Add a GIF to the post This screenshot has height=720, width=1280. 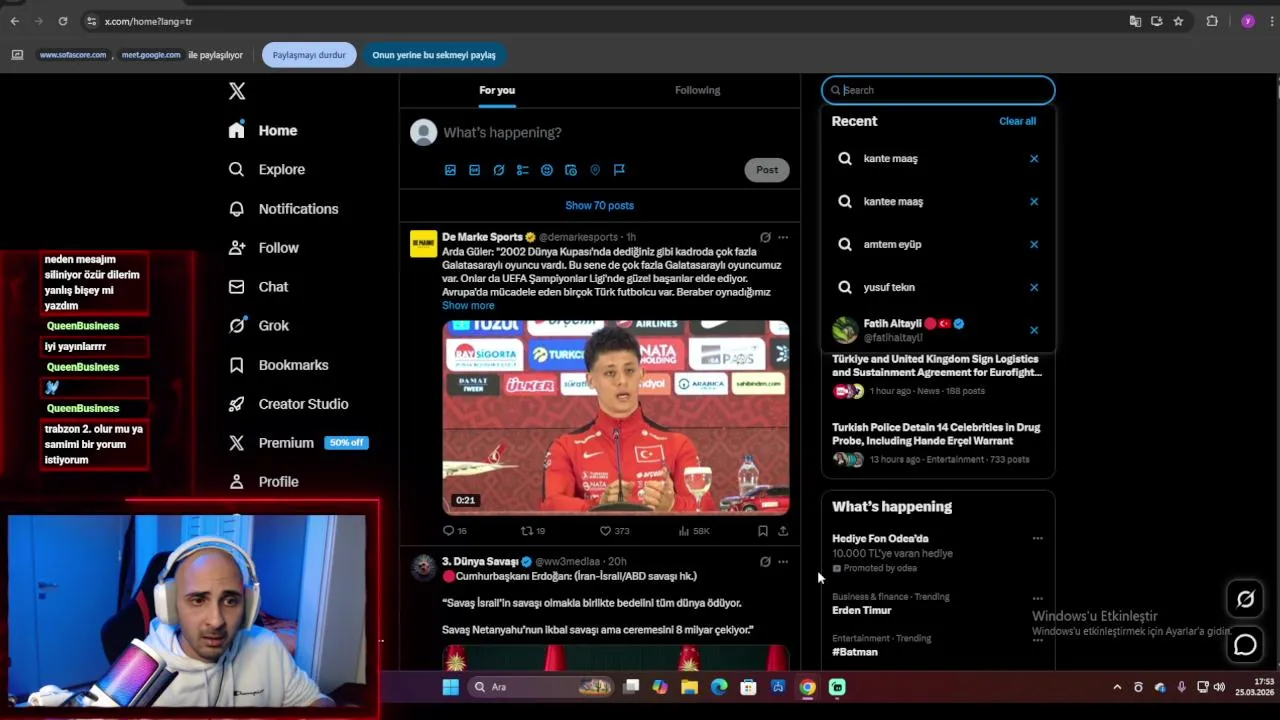[474, 170]
